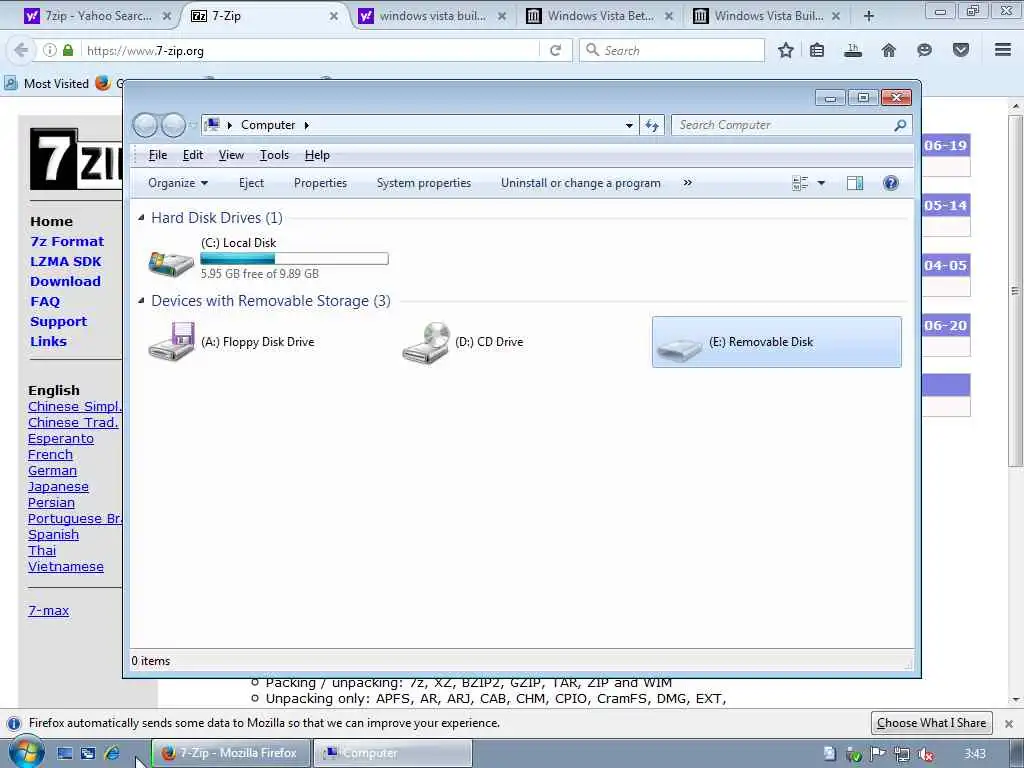Image resolution: width=1024 pixels, height=768 pixels.
Task: Click Choose What I Share button
Action: [x=931, y=723]
